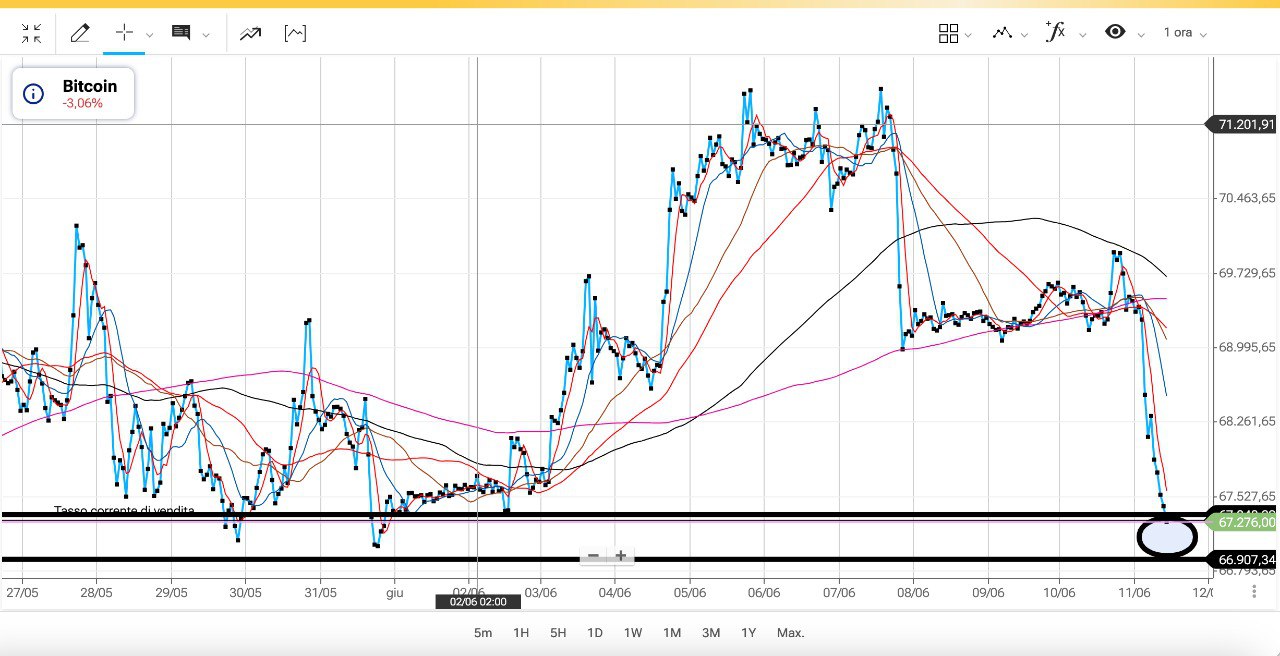This screenshot has height=656, width=1280.
Task: Open the three-dot chart options menu
Action: (1254, 591)
